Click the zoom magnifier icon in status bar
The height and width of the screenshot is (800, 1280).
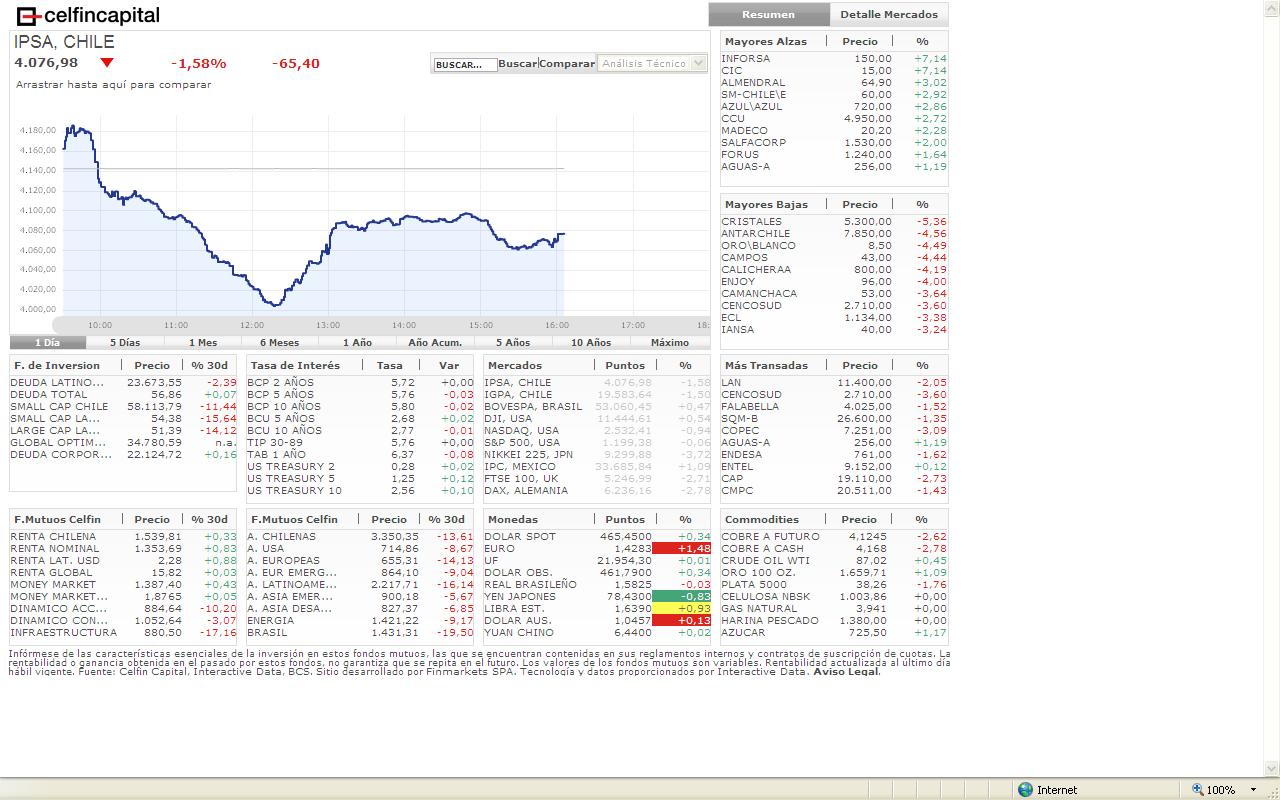pyautogui.click(x=1197, y=790)
